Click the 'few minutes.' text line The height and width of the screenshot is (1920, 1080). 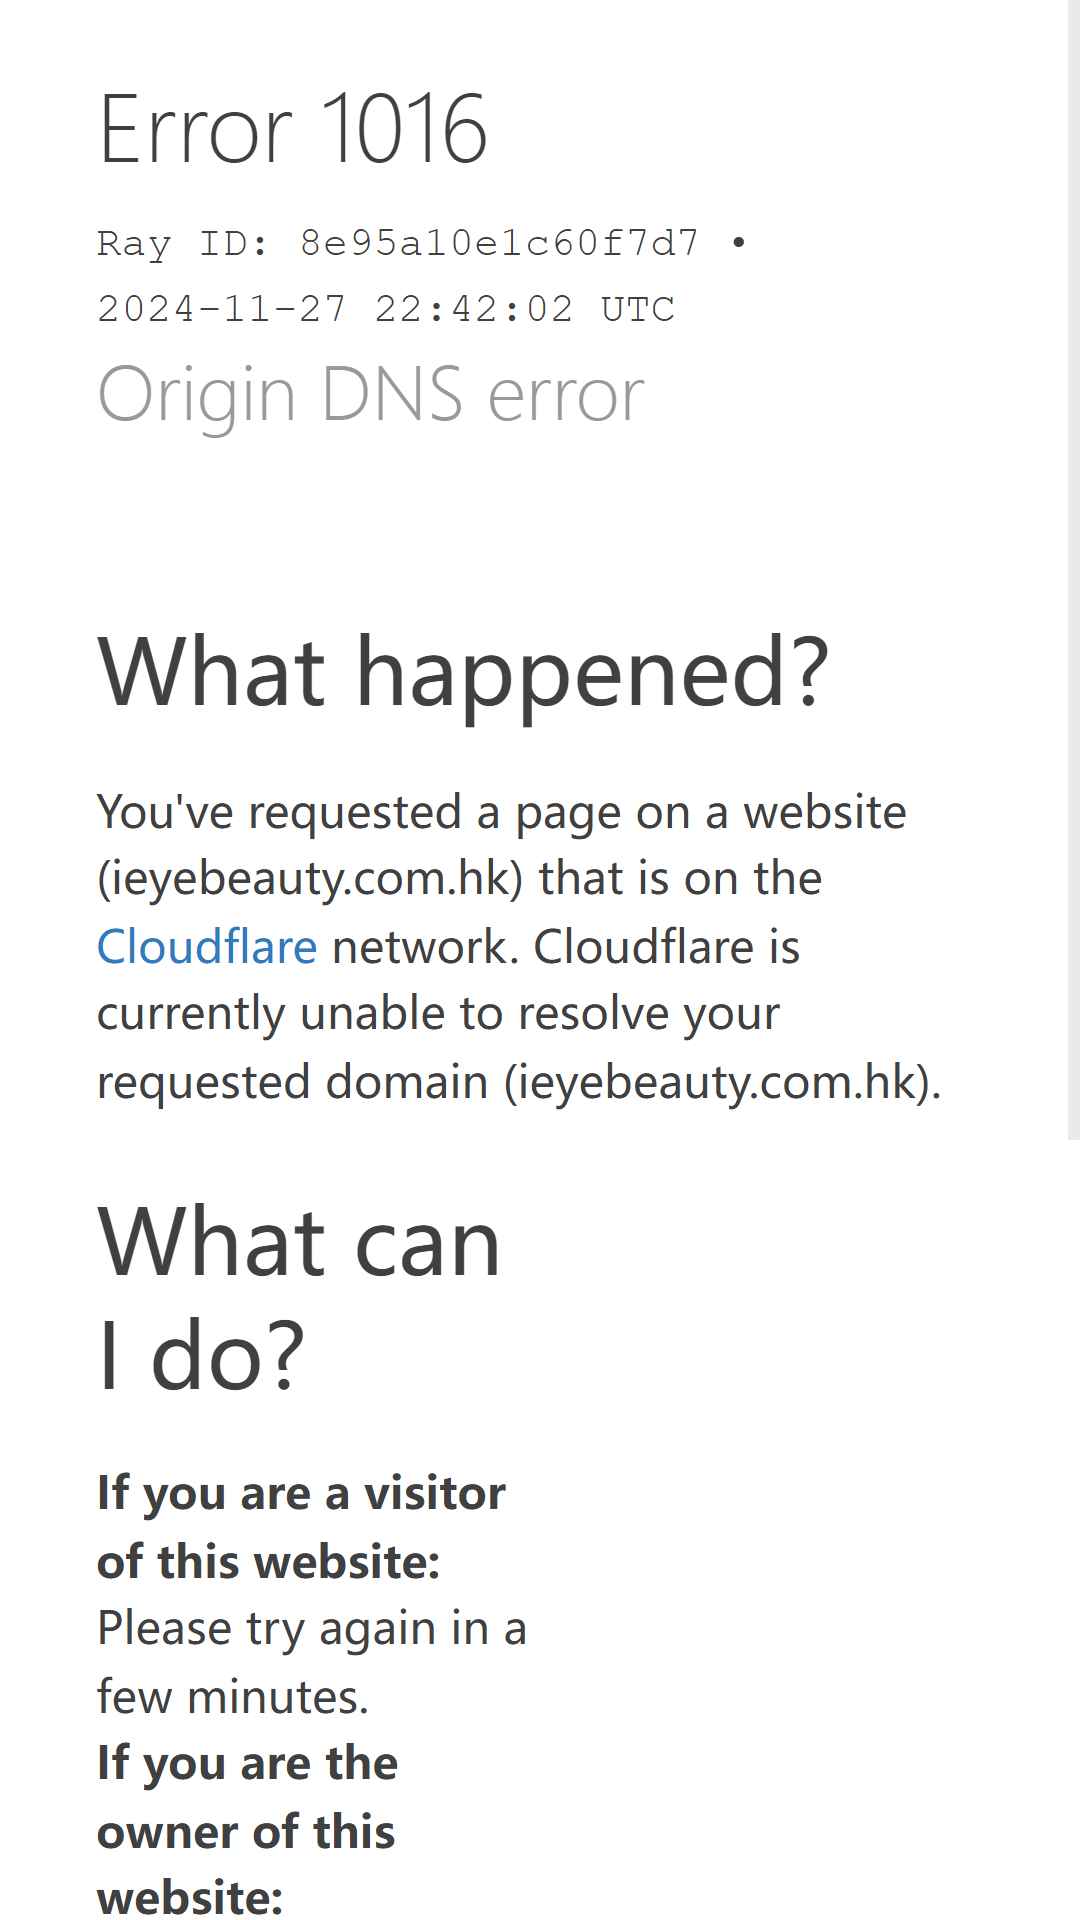point(233,1696)
